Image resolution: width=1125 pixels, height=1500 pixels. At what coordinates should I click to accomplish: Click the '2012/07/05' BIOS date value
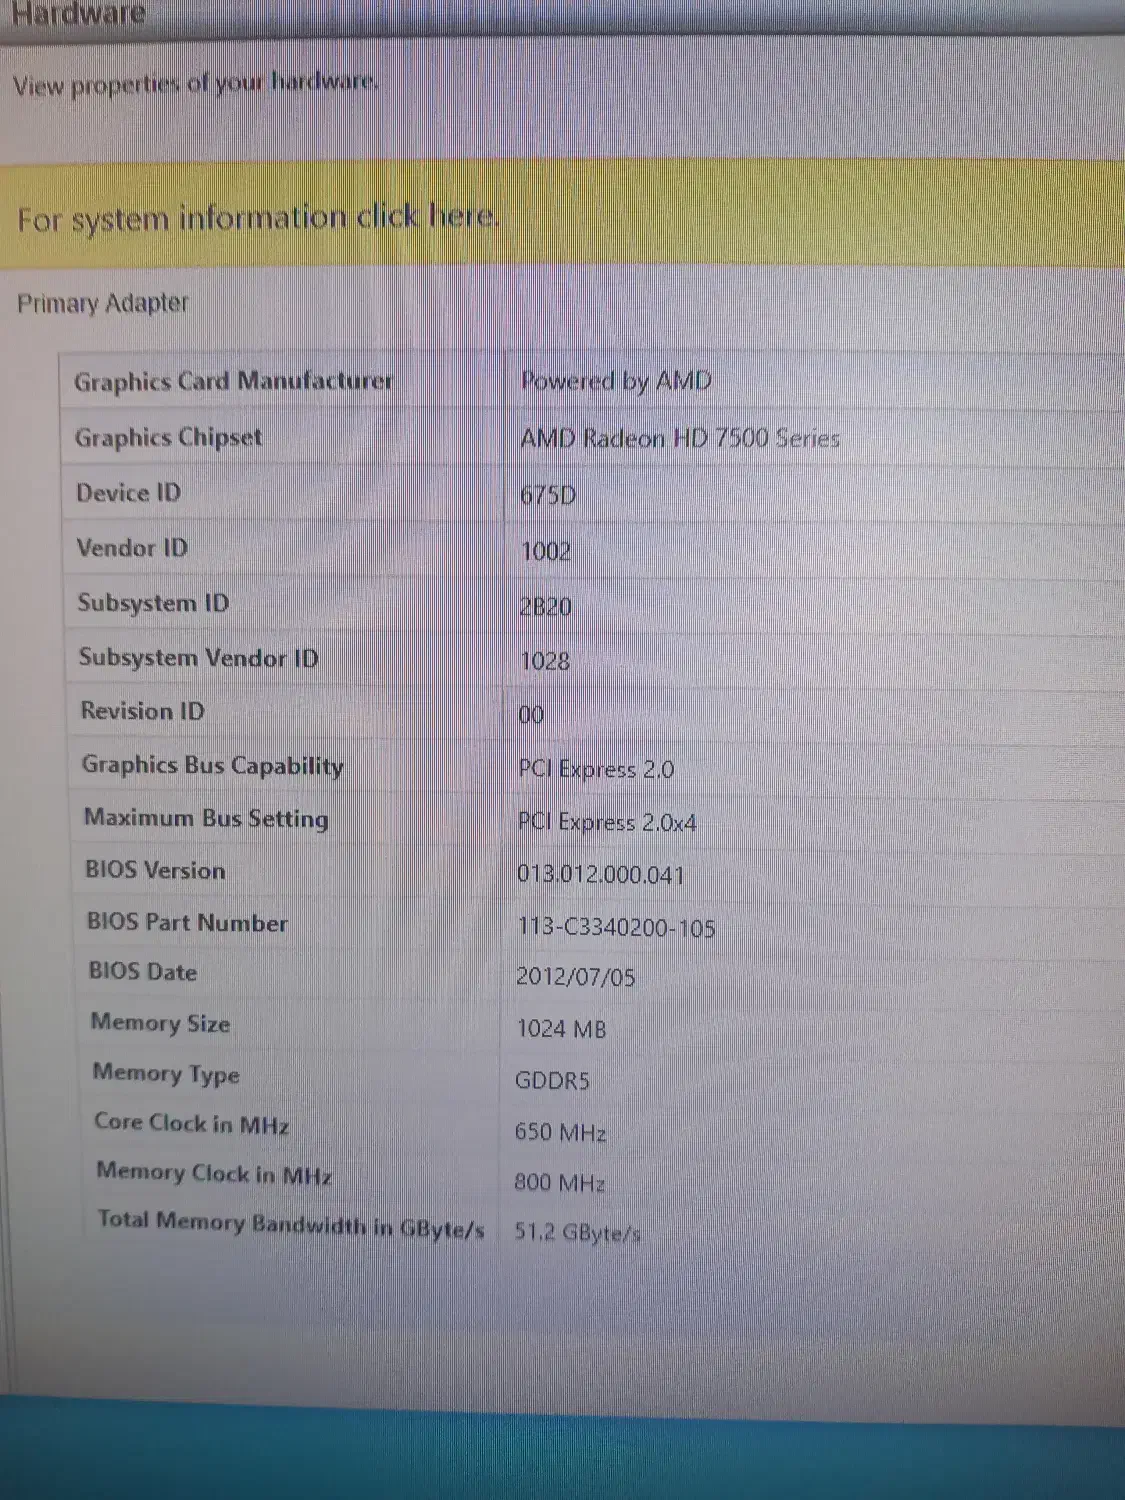click(575, 977)
